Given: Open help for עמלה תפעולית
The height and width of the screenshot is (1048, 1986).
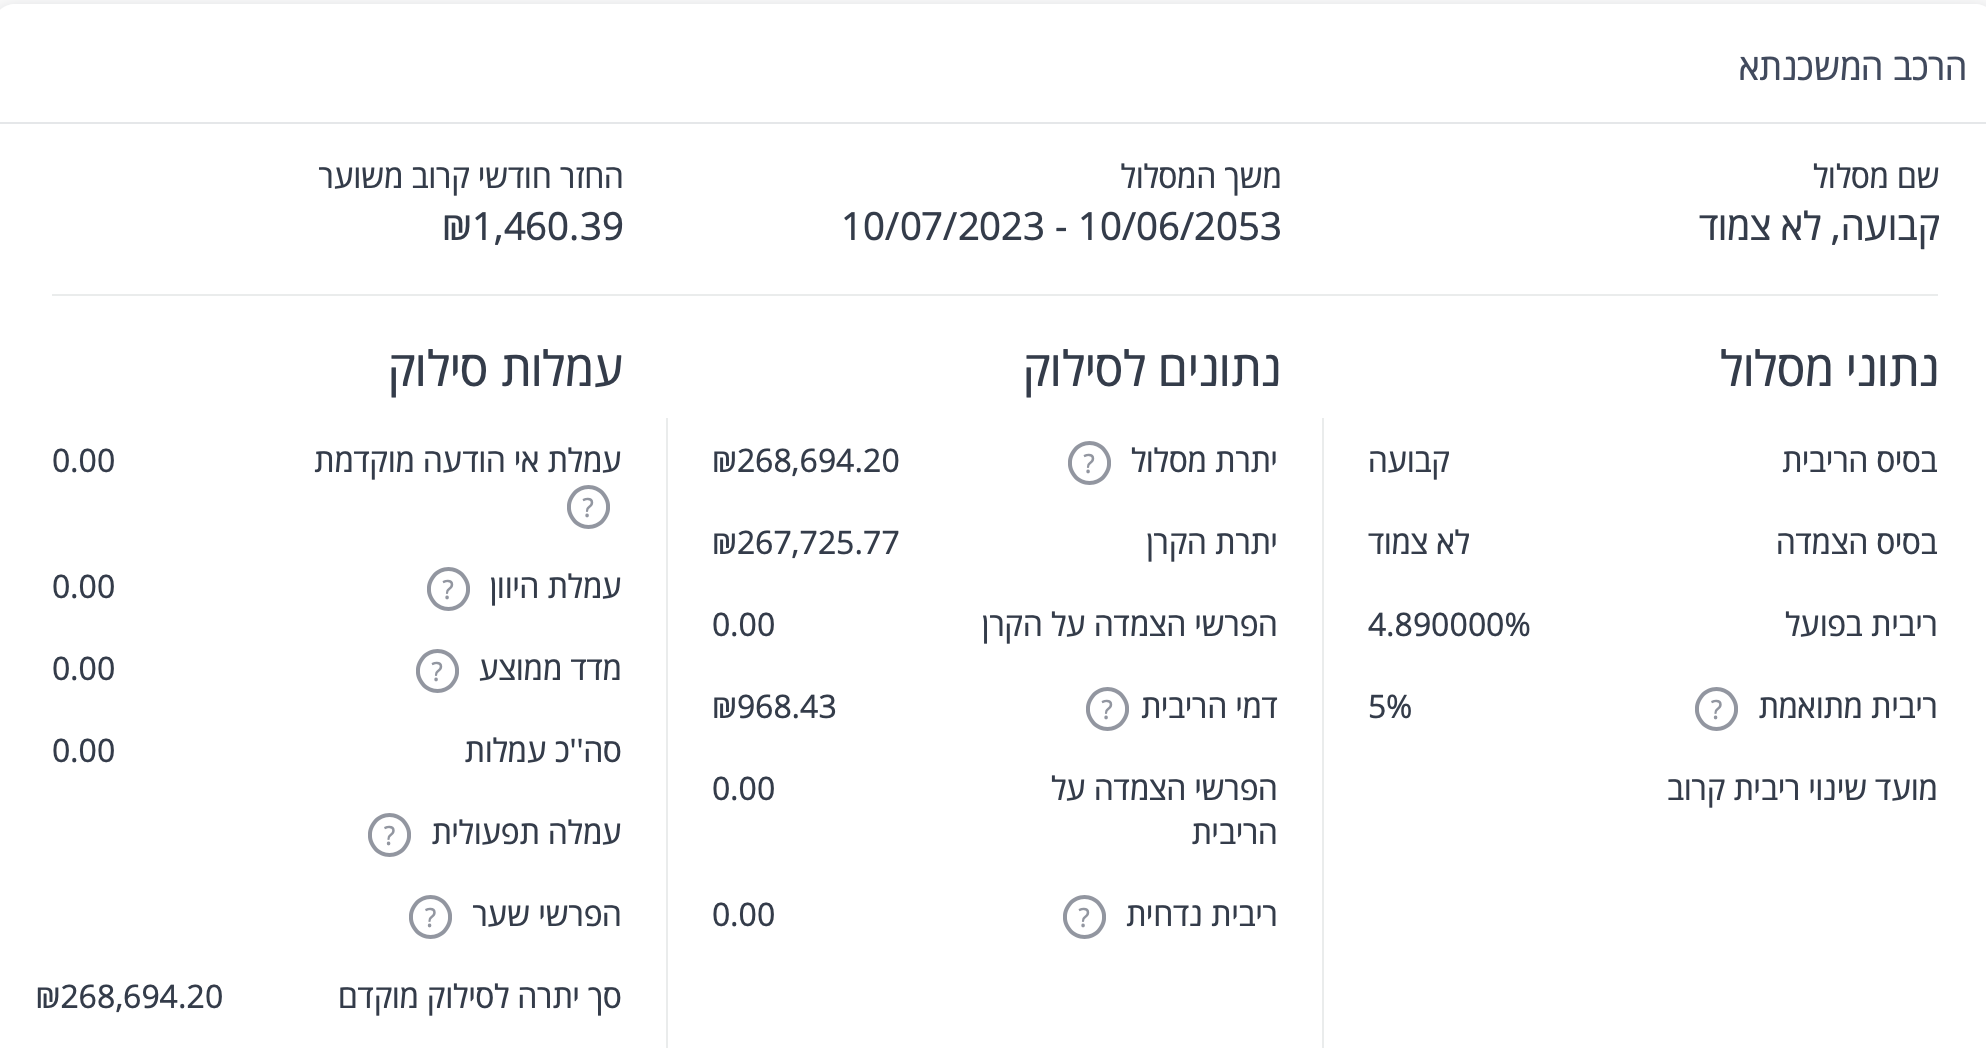Looking at the screenshot, I should (x=389, y=835).
